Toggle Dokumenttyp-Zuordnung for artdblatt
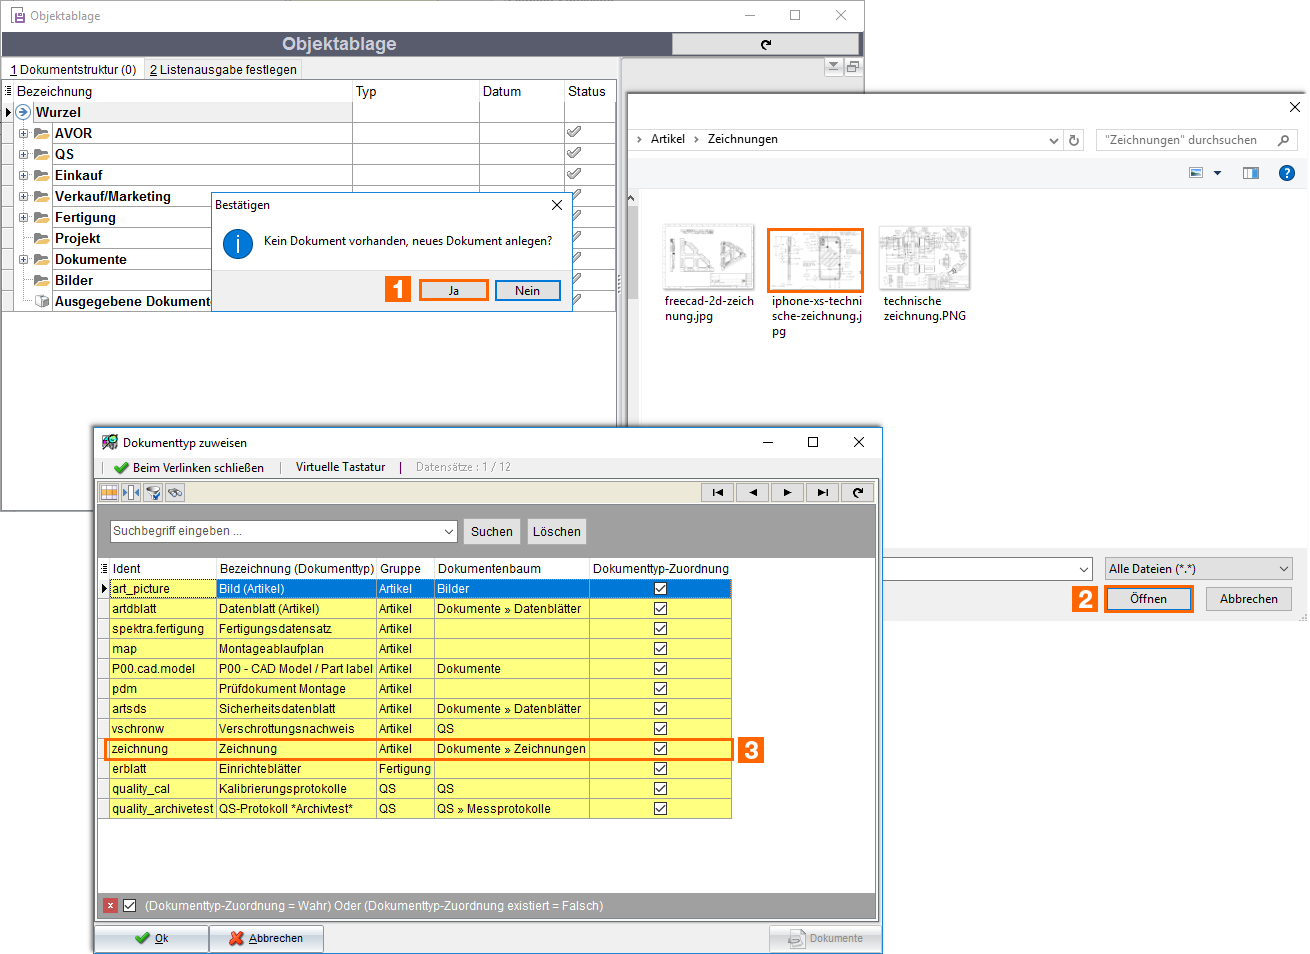Image resolution: width=1310 pixels, height=954 pixels. (660, 608)
